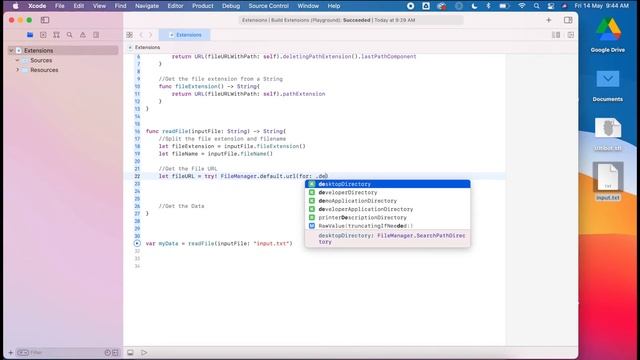The height and width of the screenshot is (360, 640).
Task: Select the Extensions playground in navigator
Action: pos(63,51)
